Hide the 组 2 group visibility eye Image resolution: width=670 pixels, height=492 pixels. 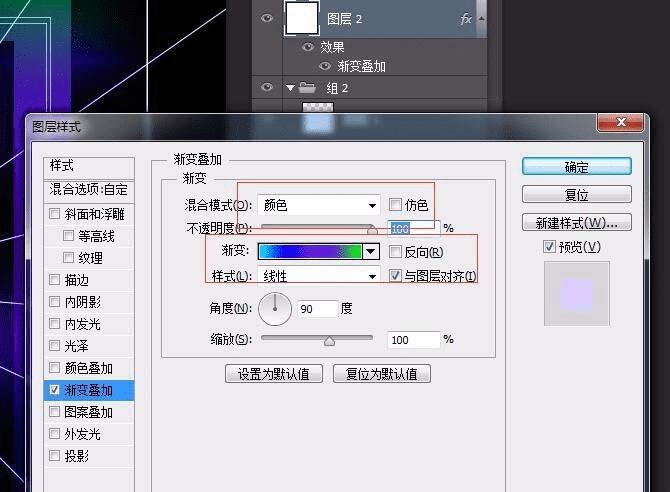click(267, 87)
